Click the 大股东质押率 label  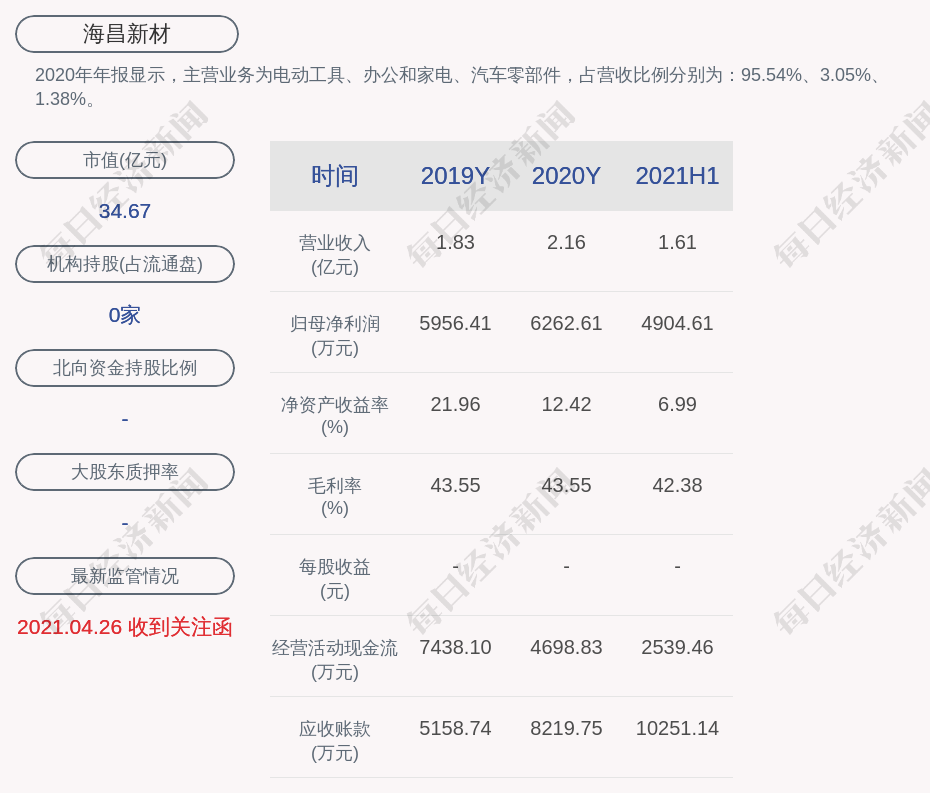point(125,472)
